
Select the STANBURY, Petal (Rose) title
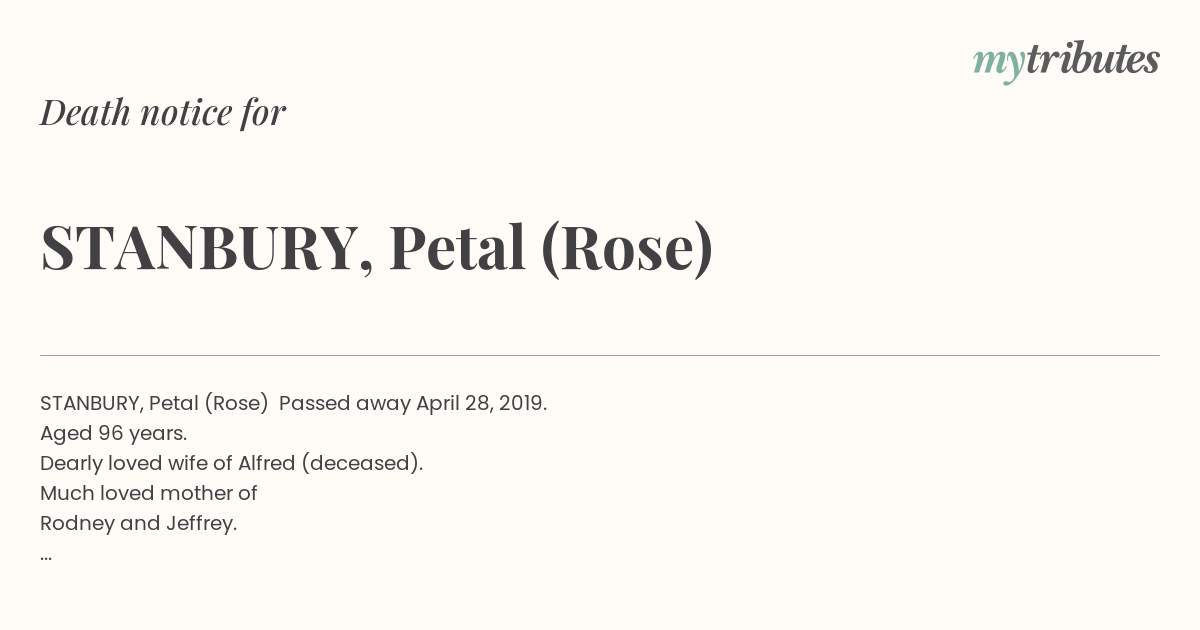tap(377, 248)
